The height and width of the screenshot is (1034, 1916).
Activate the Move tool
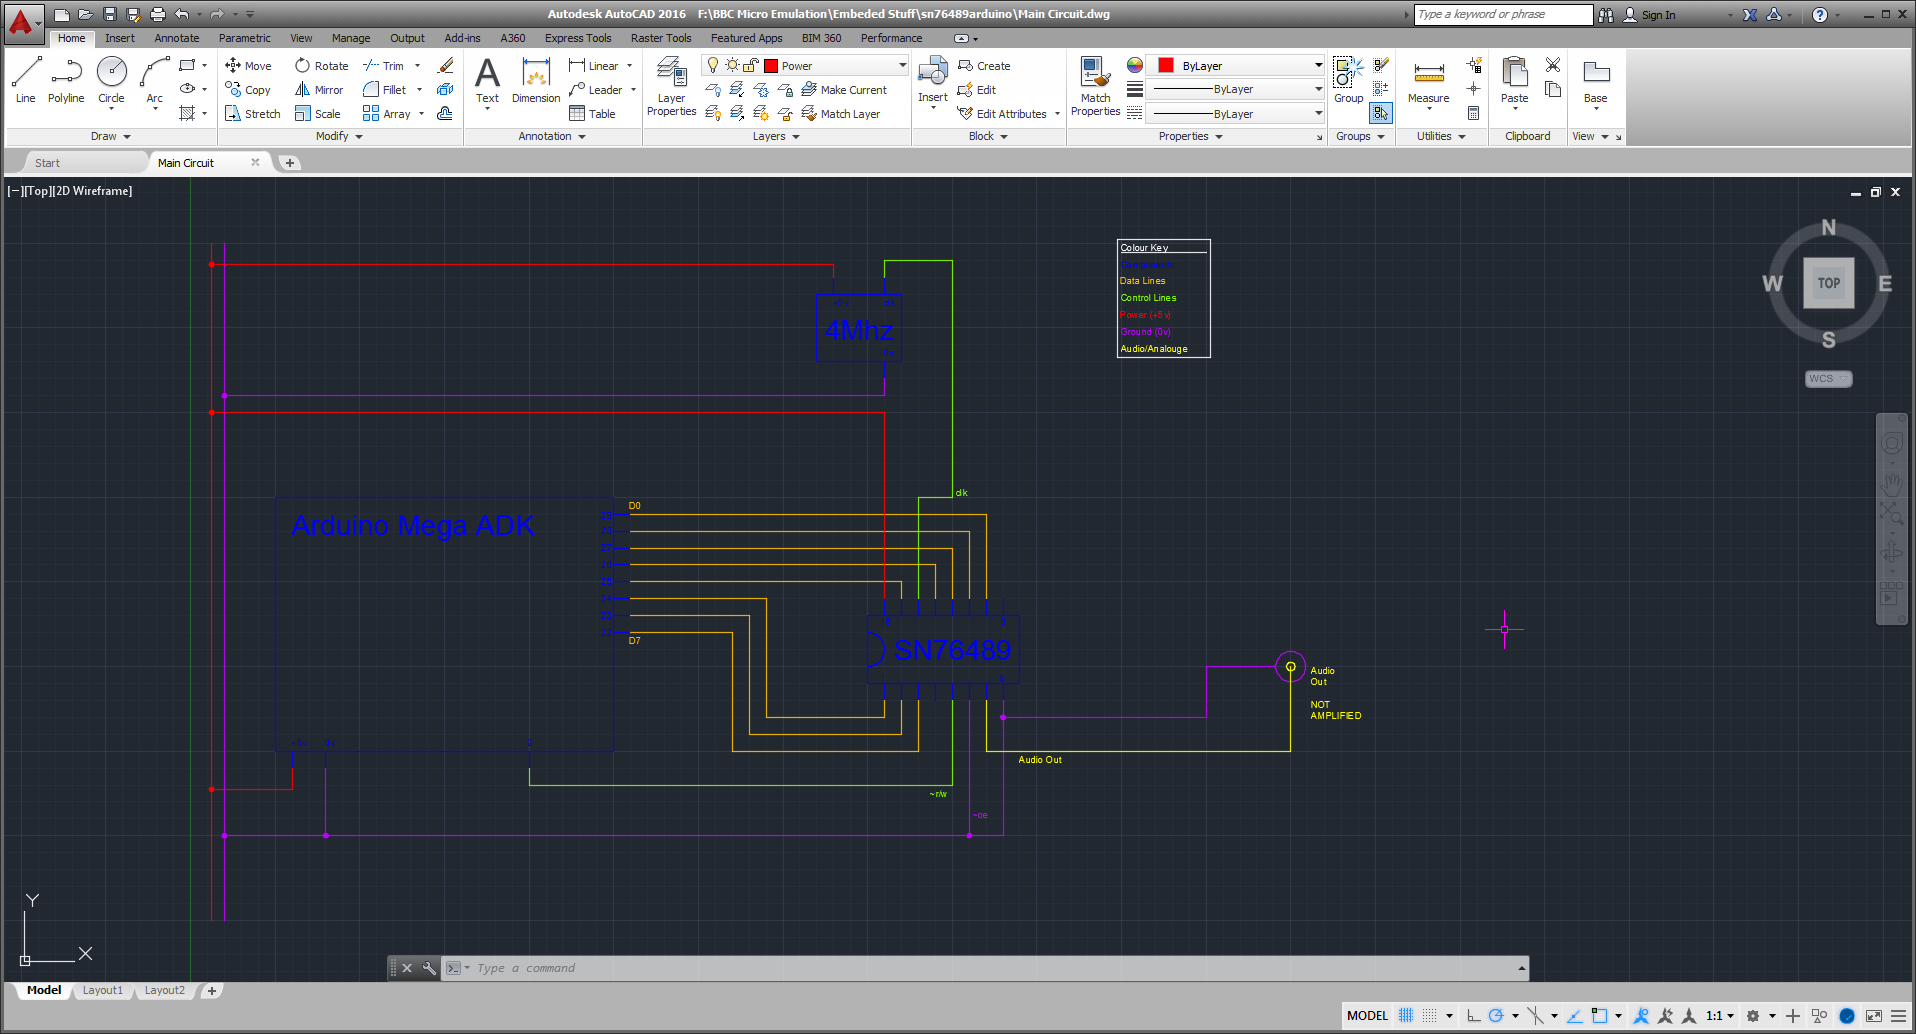click(248, 66)
